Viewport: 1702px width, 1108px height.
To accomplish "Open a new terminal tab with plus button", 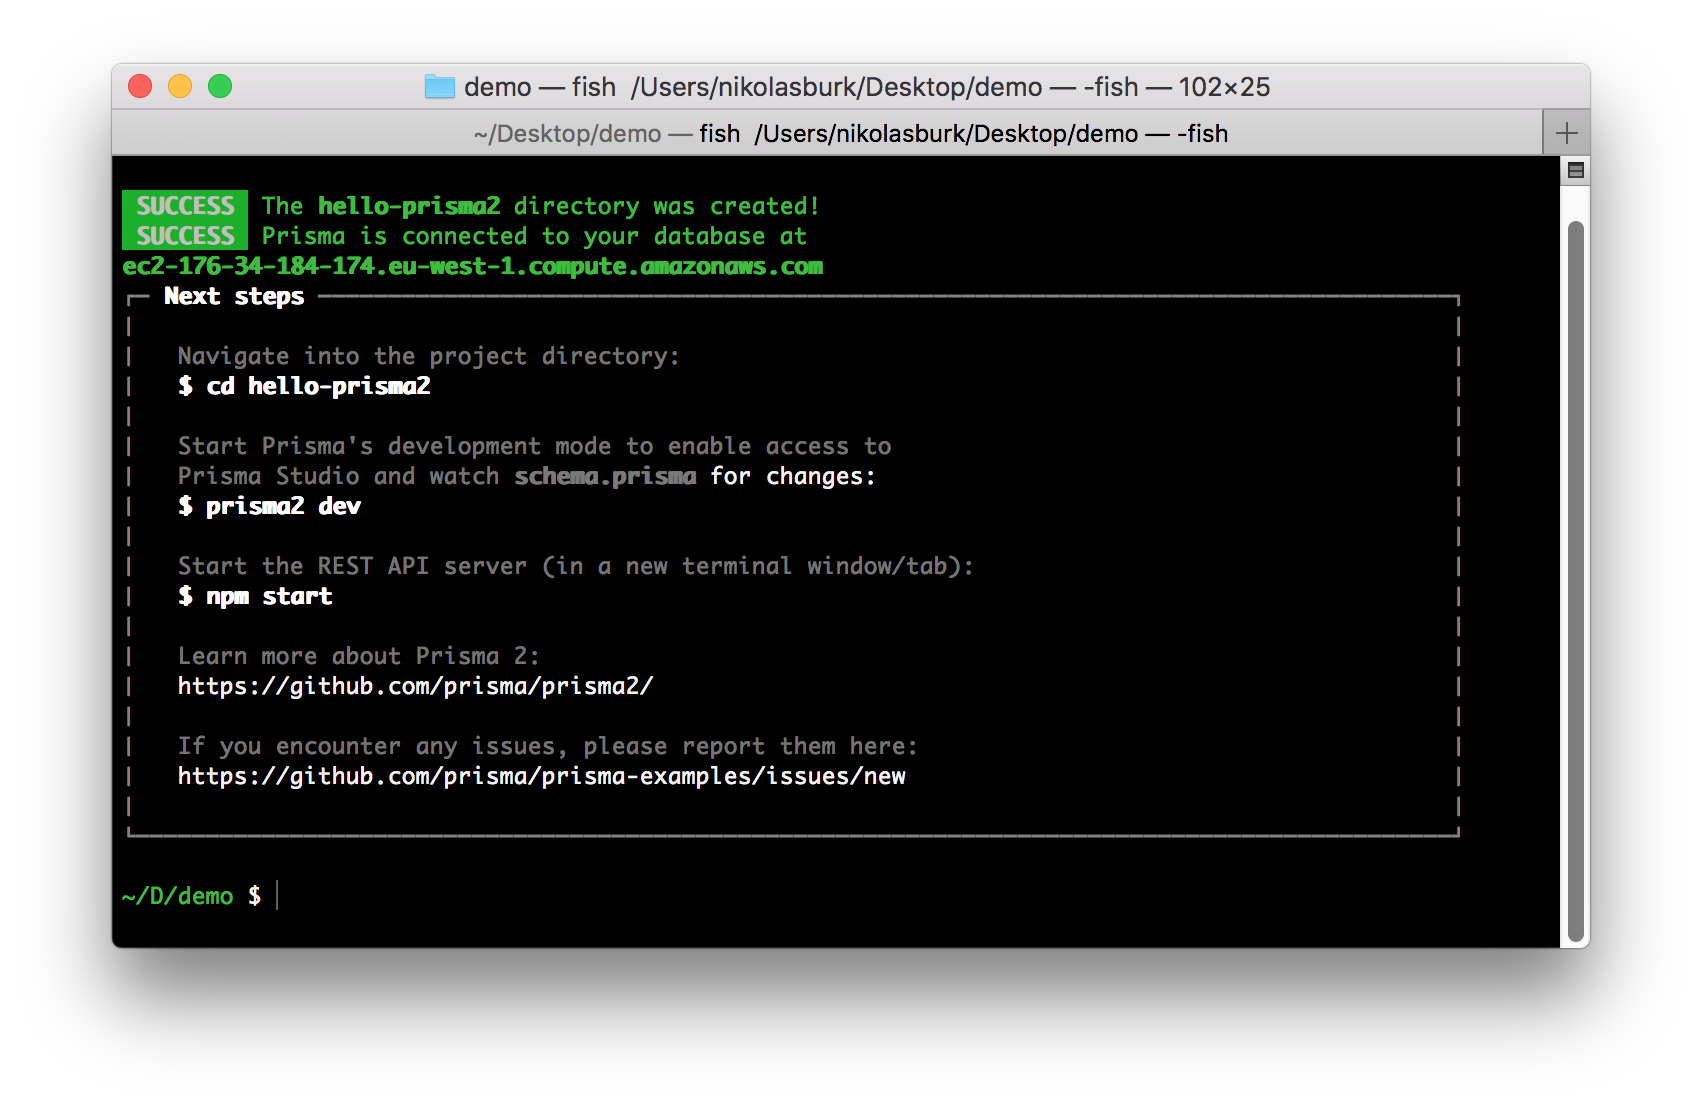I will [1566, 133].
